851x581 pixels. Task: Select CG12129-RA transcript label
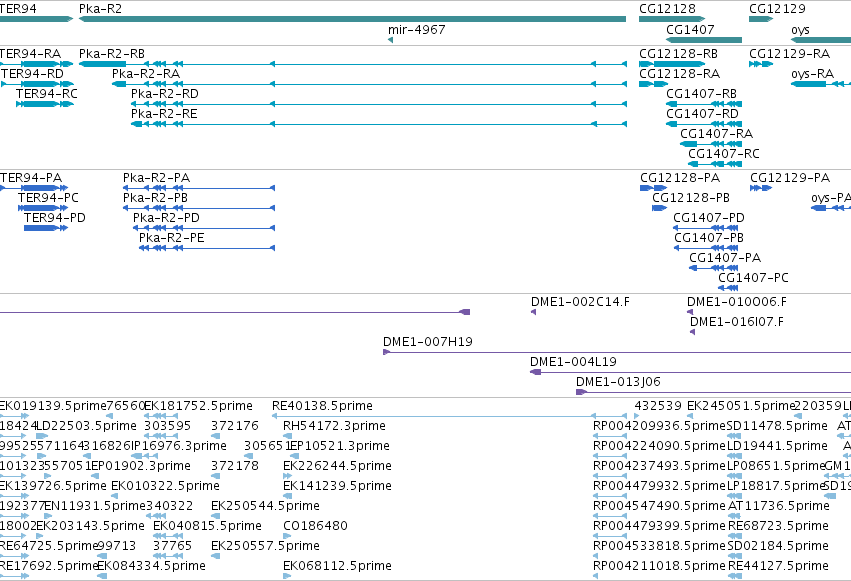click(x=790, y=54)
